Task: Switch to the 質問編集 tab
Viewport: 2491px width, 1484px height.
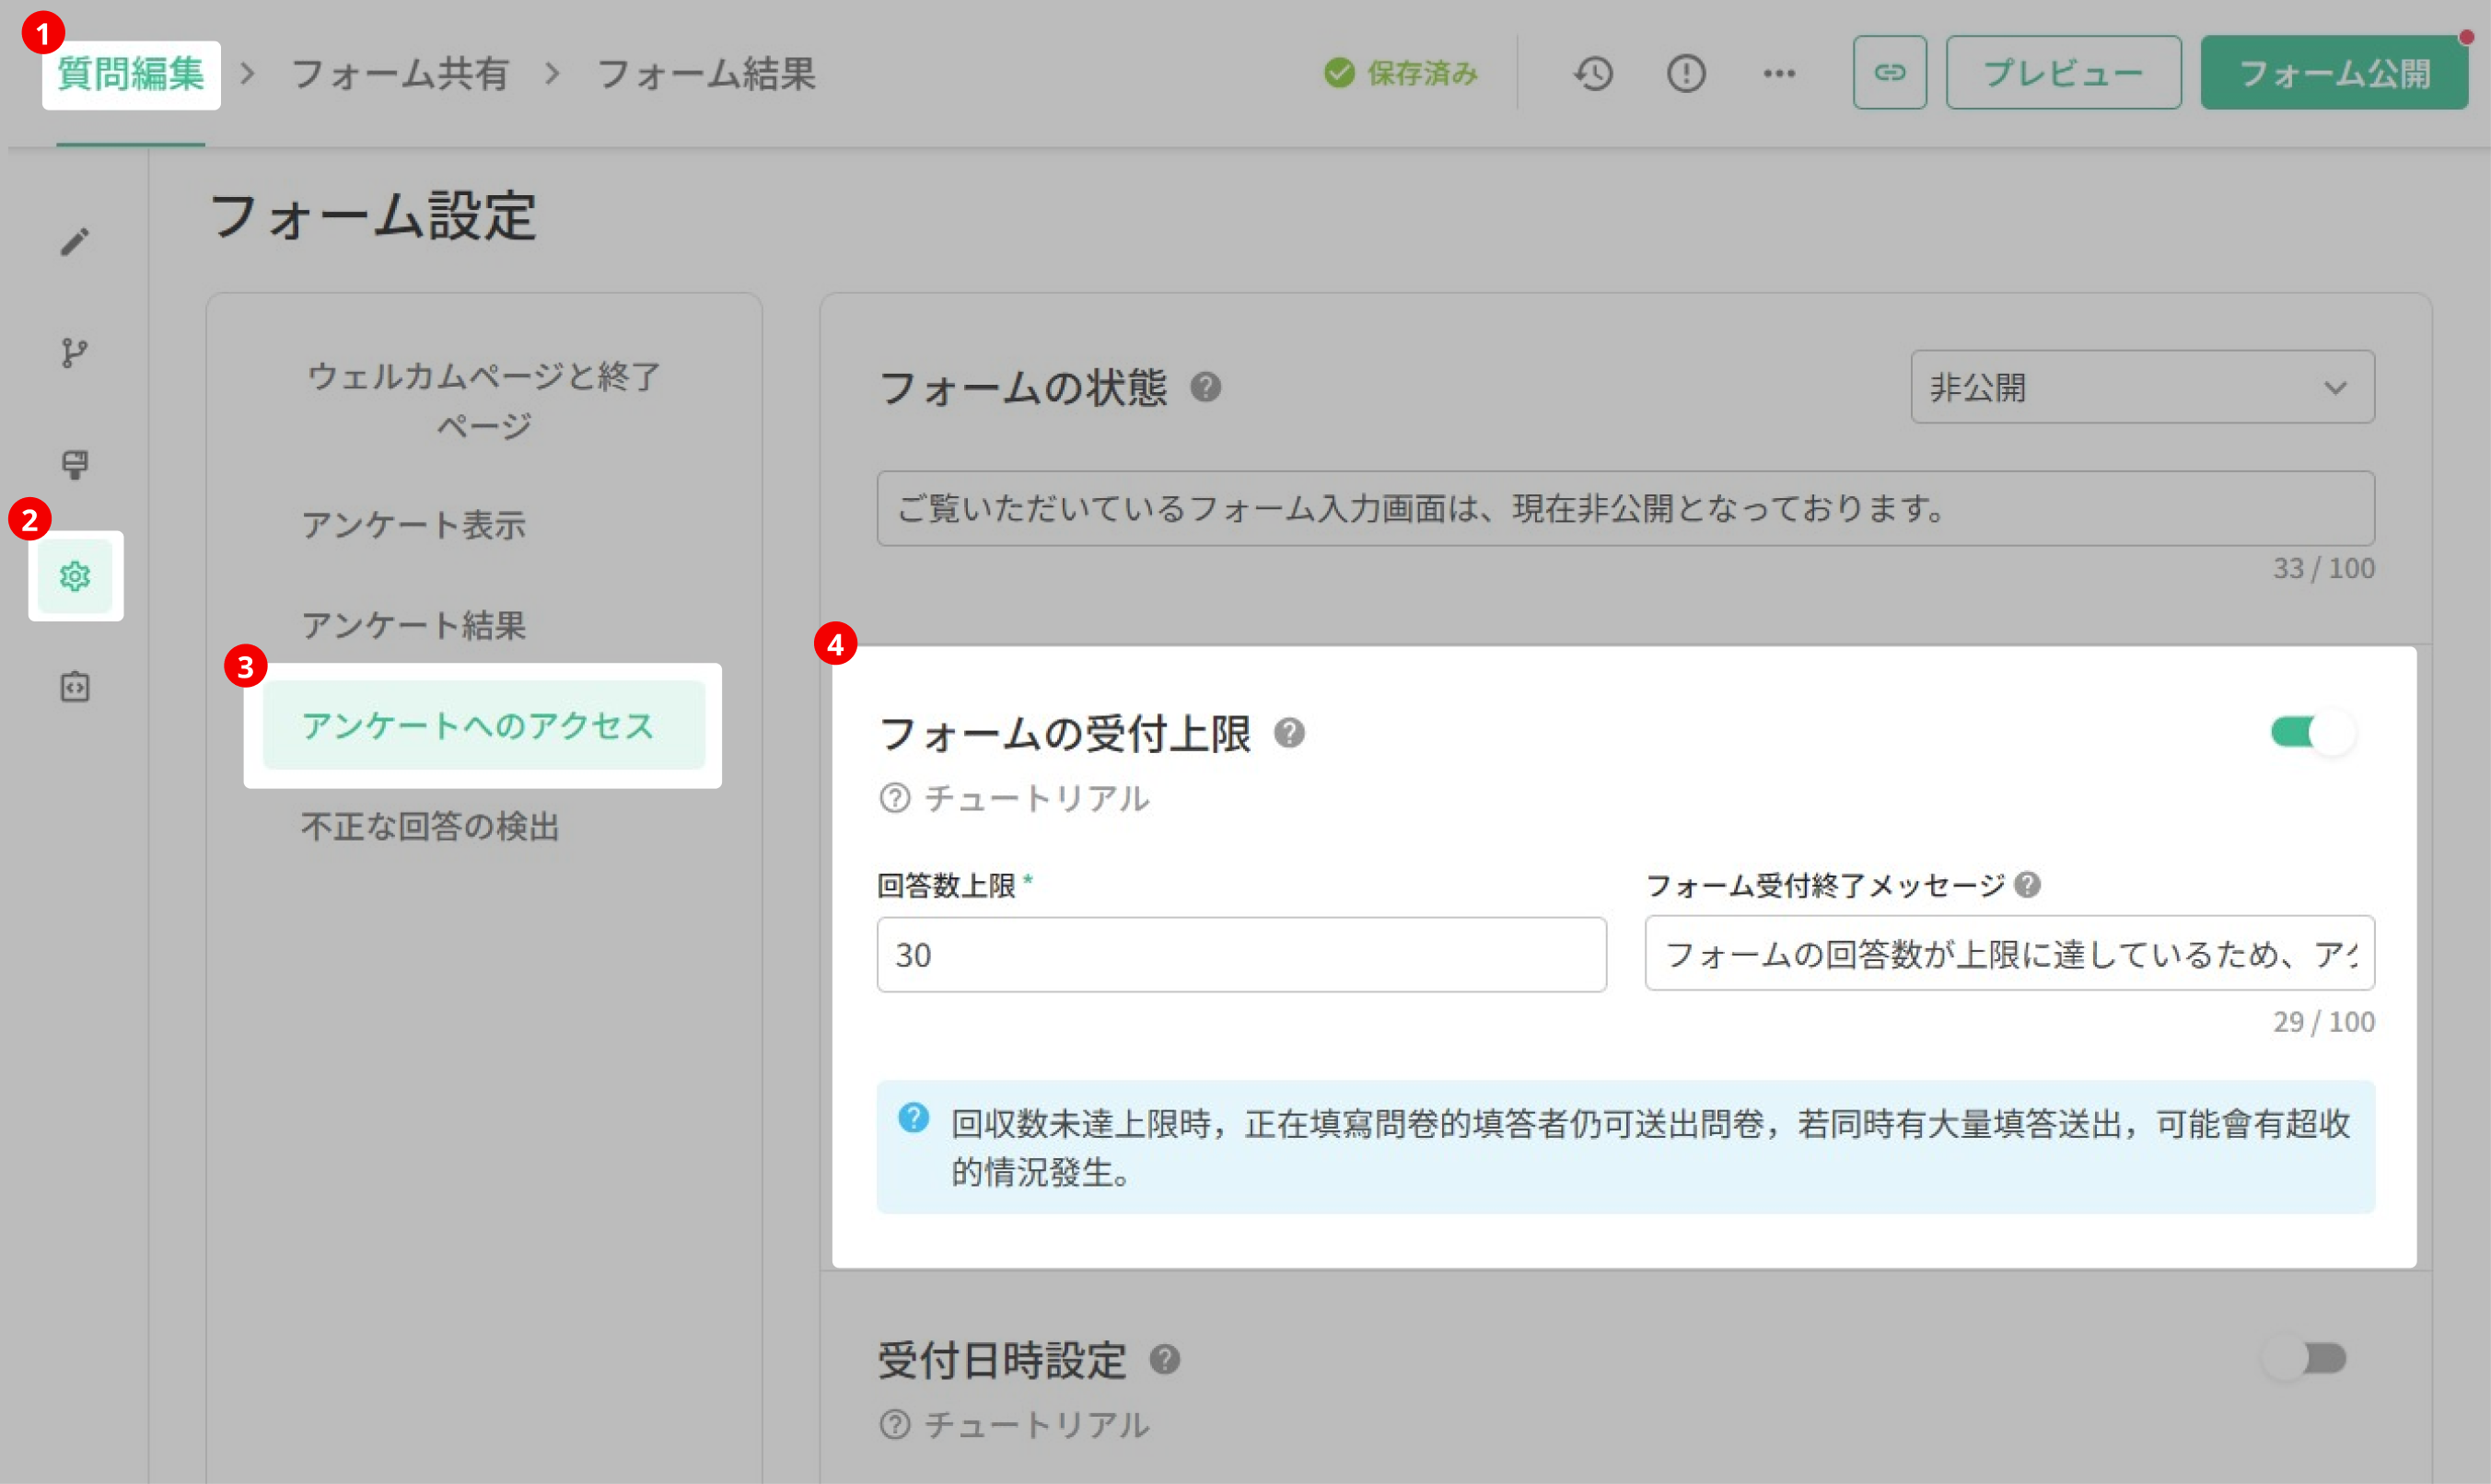Action: pos(130,74)
